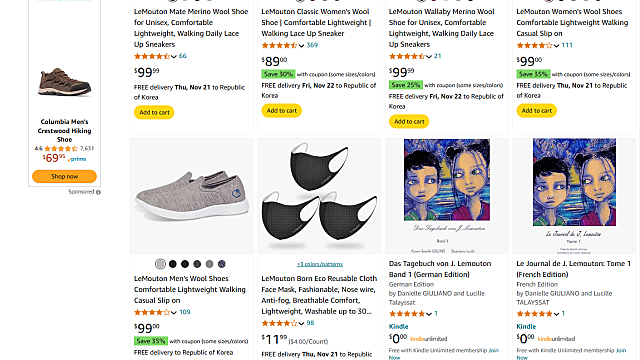Open the black face masks product image

coord(319,196)
